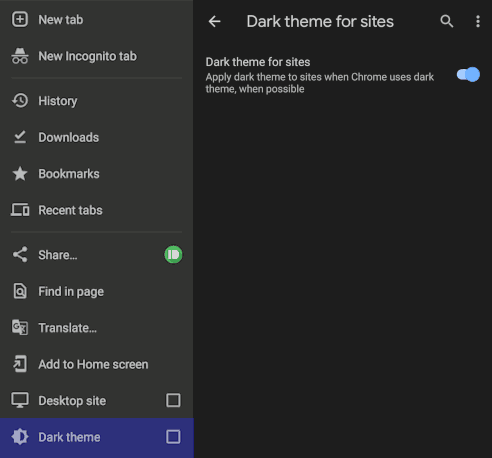Select Add to Home screen
The width and height of the screenshot is (492, 458).
[x=97, y=364]
